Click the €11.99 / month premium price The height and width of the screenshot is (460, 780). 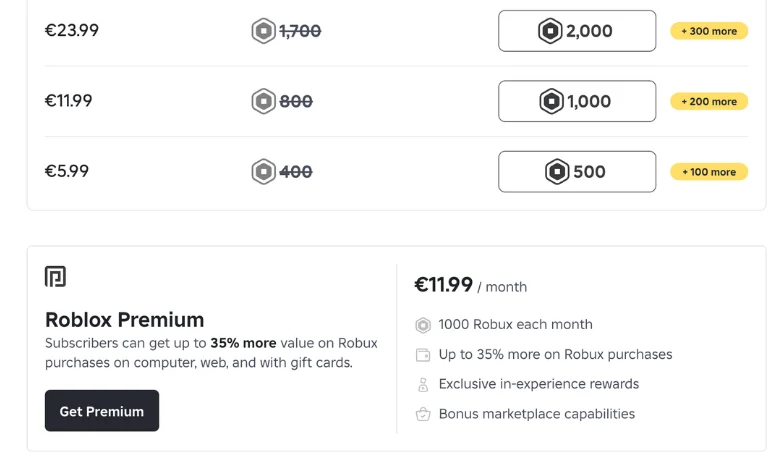471,285
